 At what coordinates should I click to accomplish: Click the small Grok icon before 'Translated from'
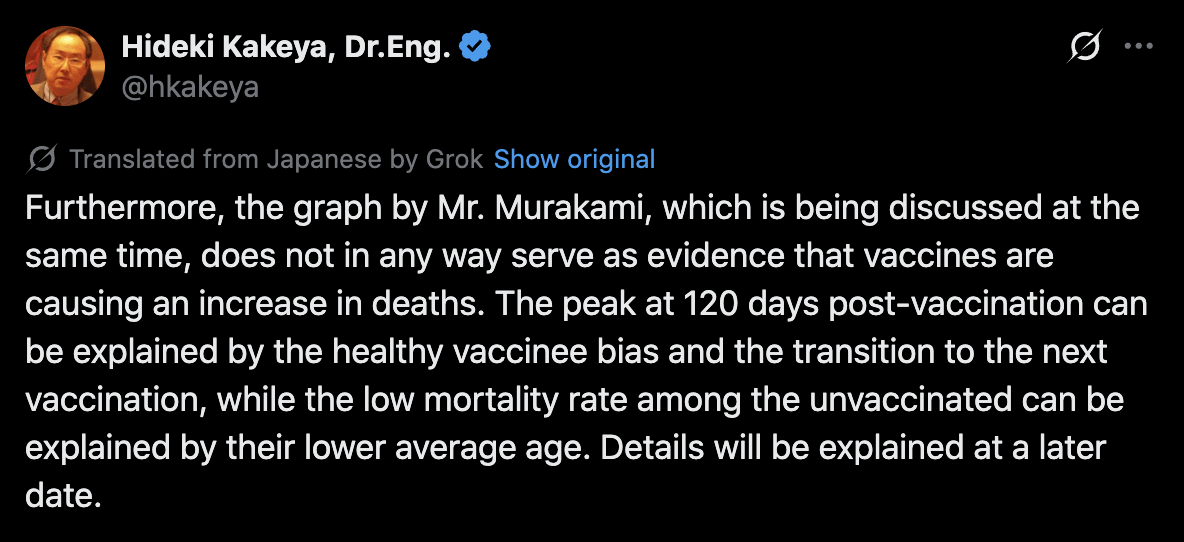click(42, 159)
